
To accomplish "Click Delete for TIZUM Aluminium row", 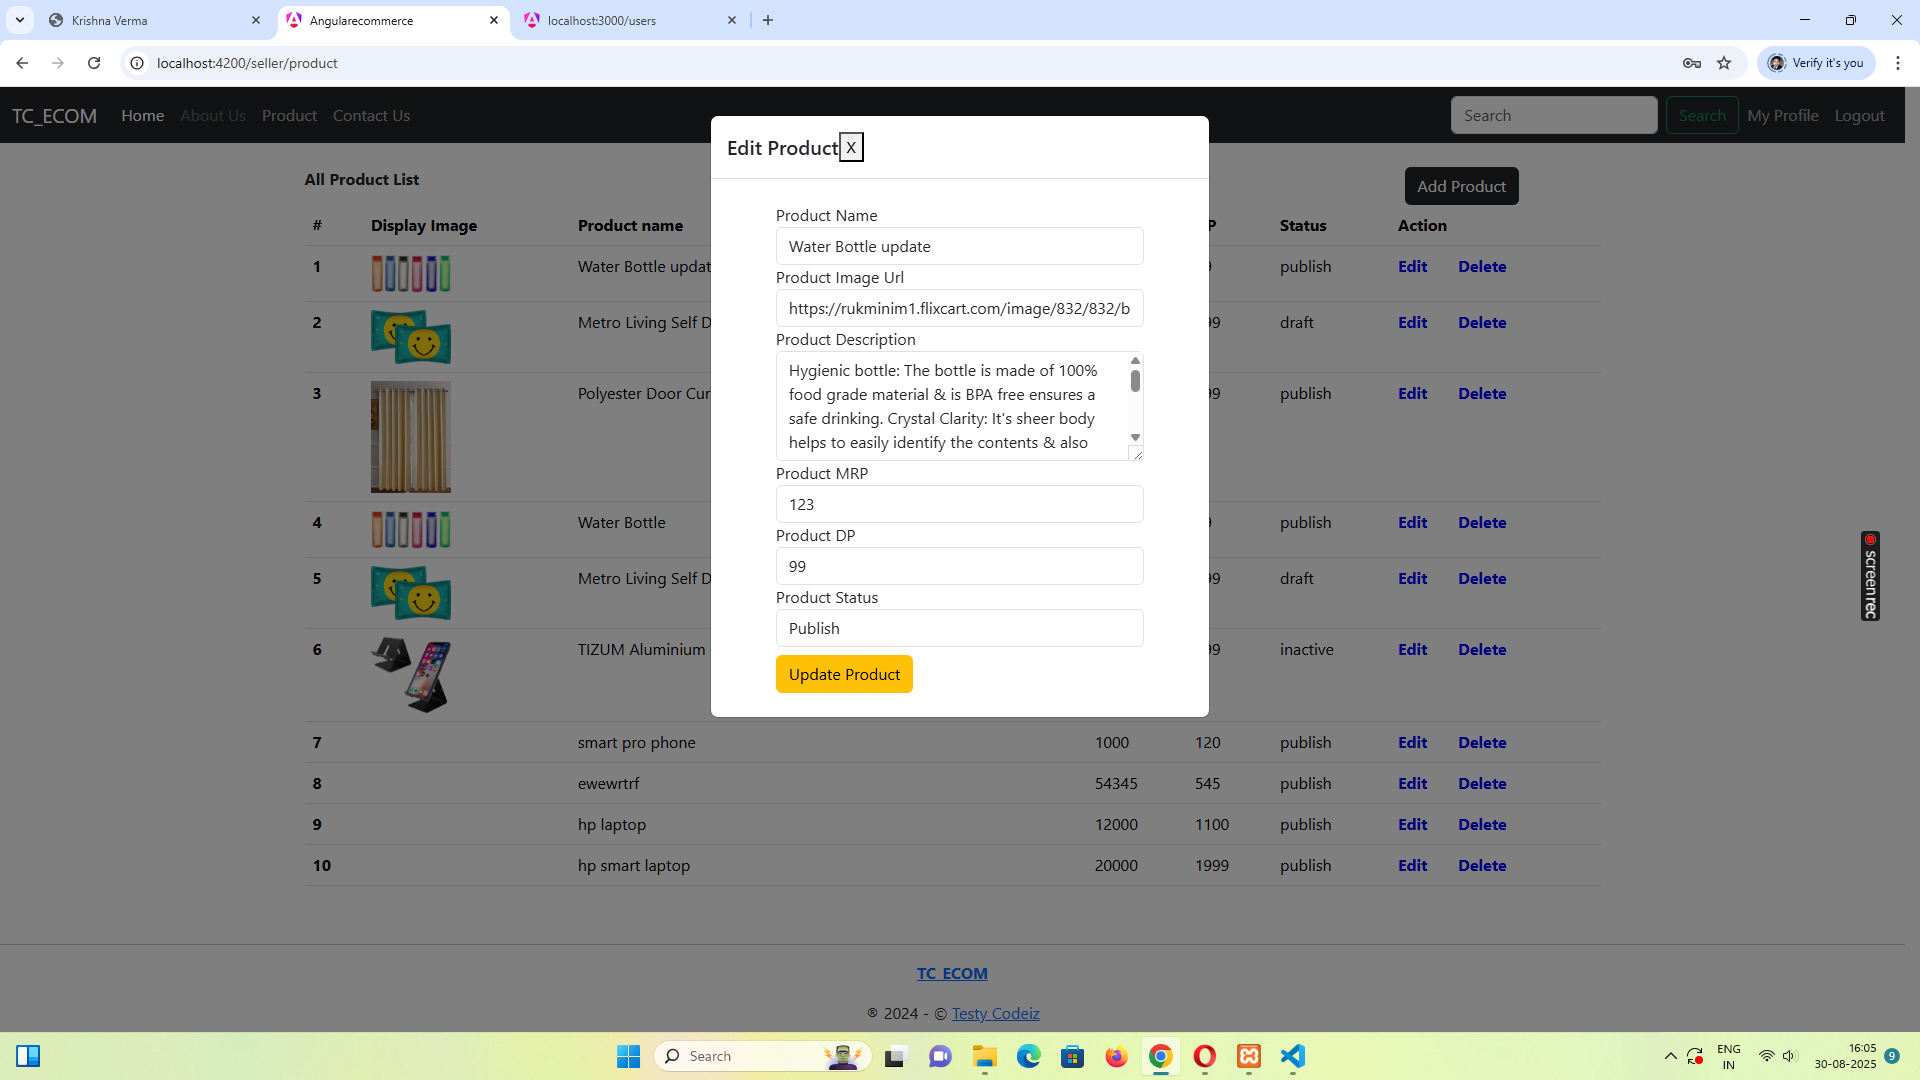I will 1482,649.
